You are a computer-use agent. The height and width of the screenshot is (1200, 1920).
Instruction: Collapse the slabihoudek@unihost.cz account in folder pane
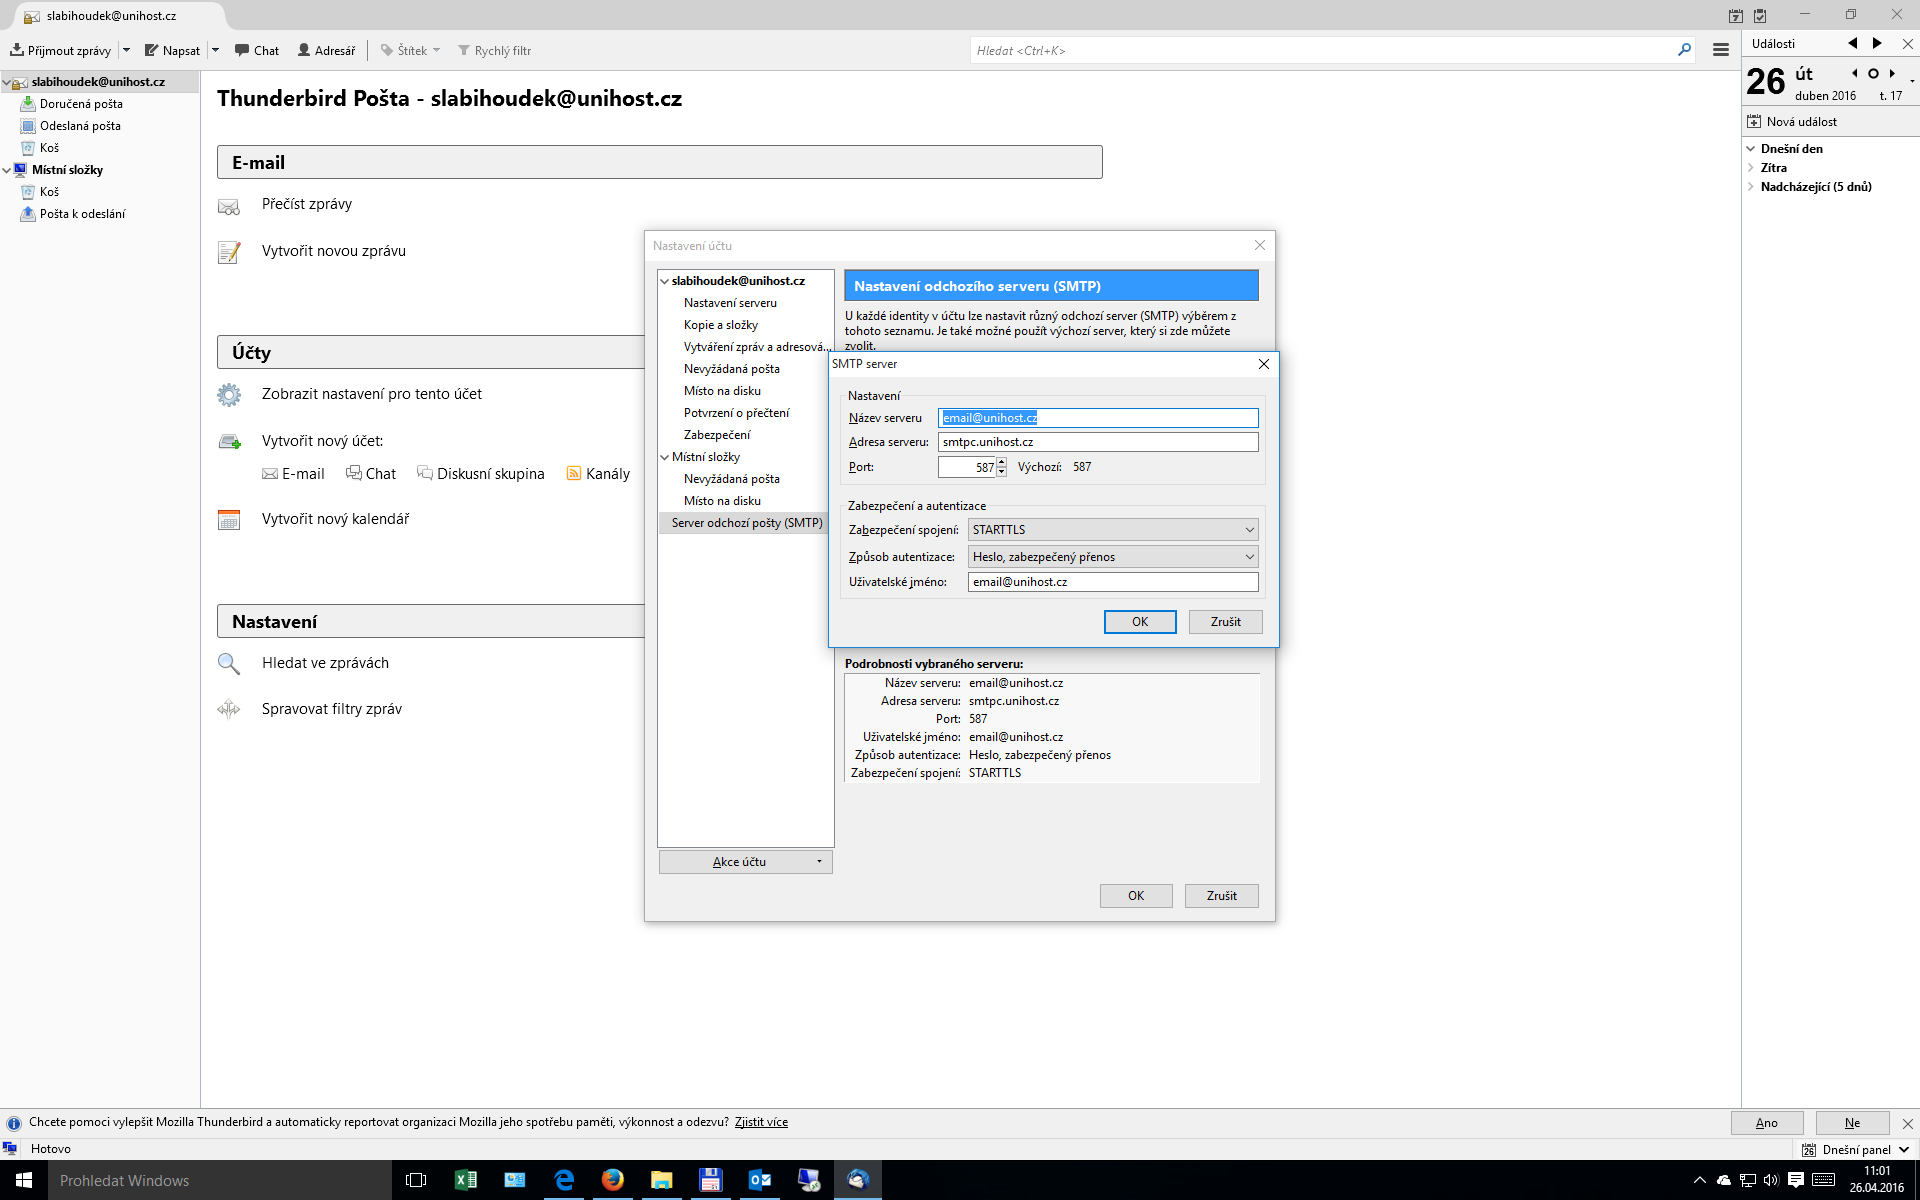pyautogui.click(x=7, y=83)
